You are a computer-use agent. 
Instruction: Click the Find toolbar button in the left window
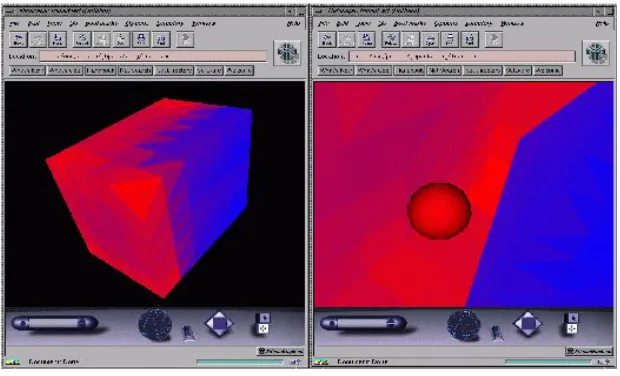(161, 40)
